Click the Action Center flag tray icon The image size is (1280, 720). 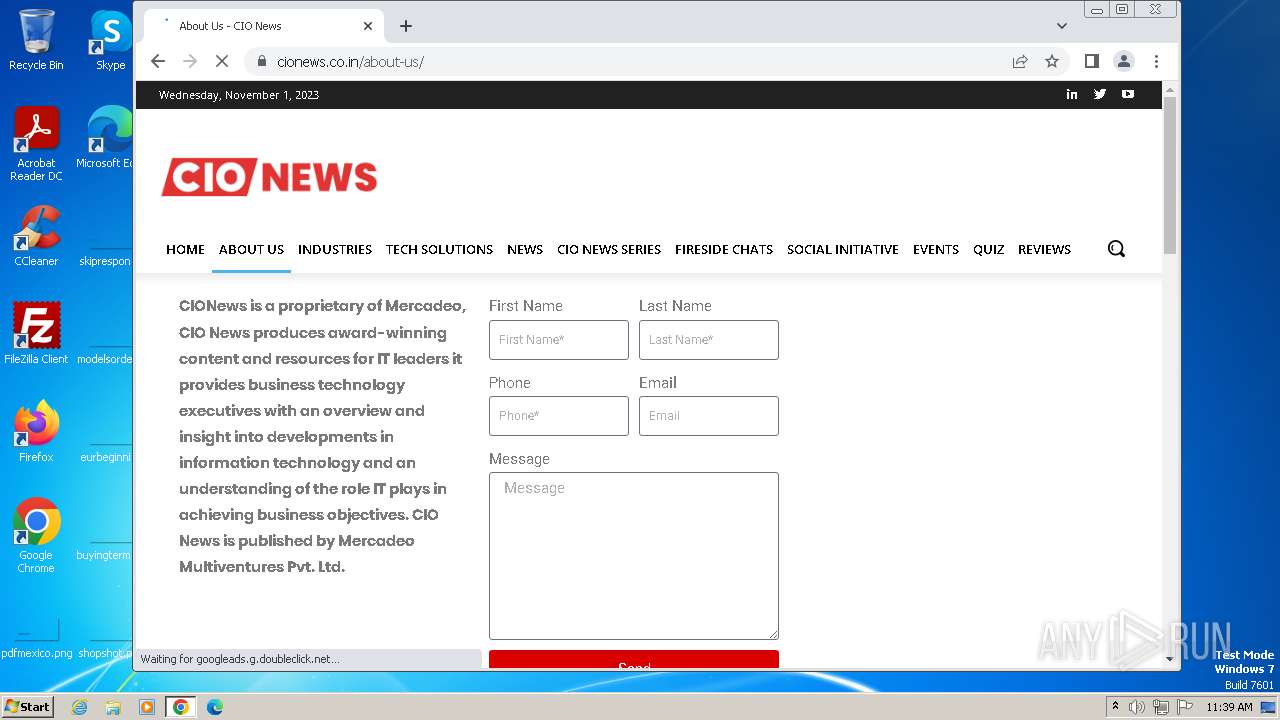point(1185,707)
